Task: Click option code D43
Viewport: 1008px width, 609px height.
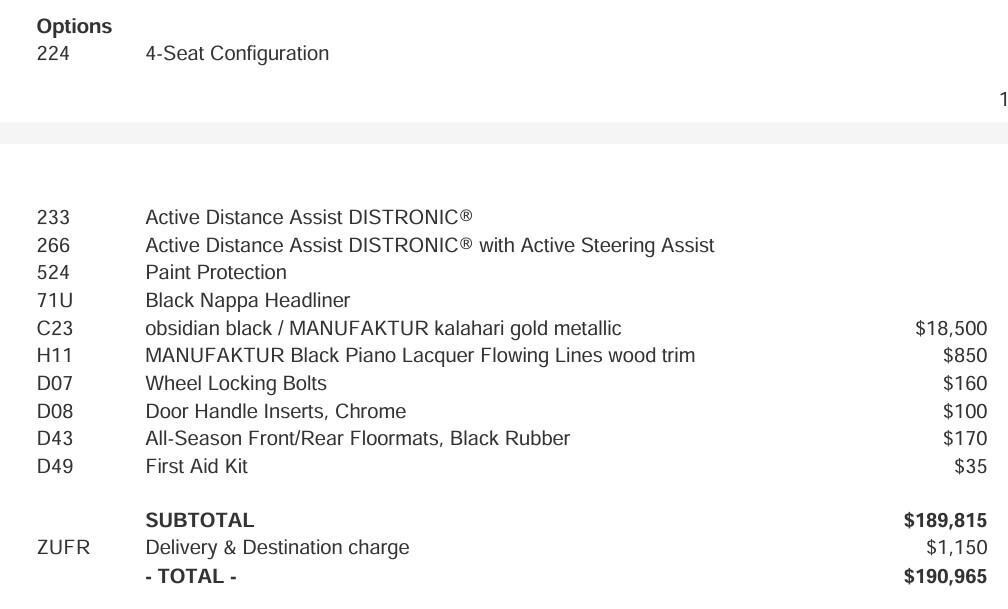Action: click(x=54, y=438)
